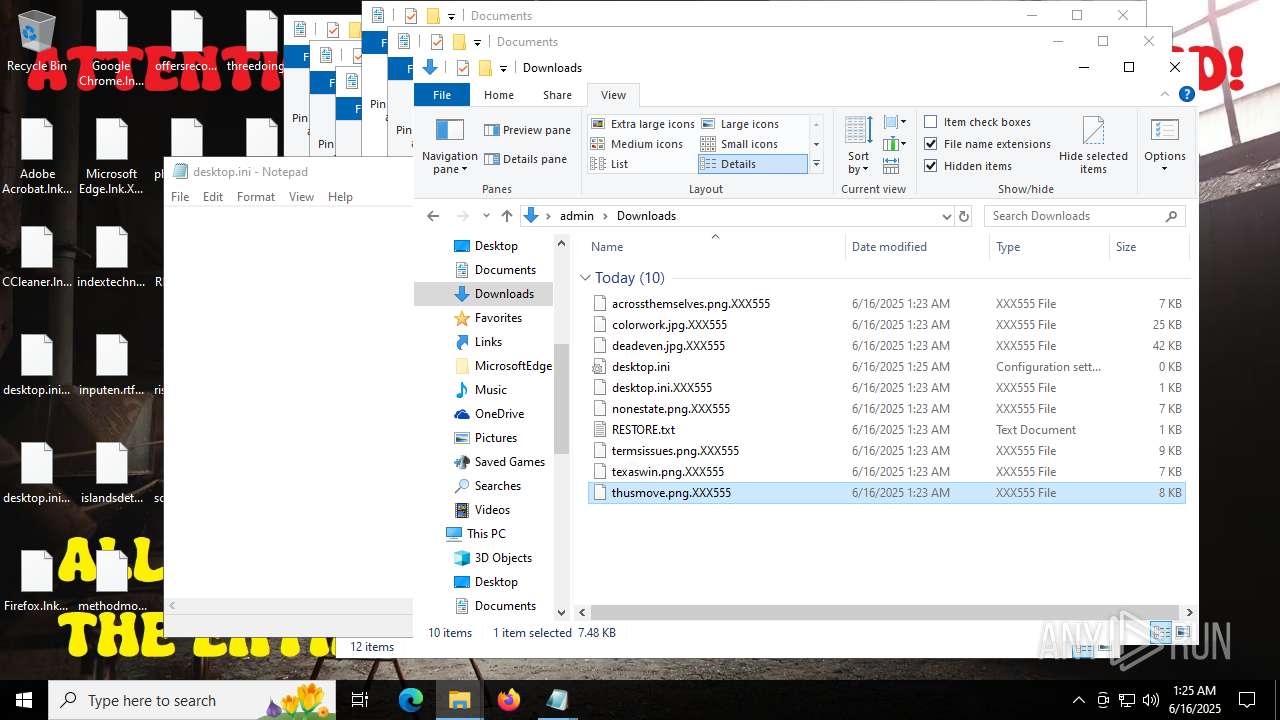Viewport: 1280px width, 720px height.
Task: Open File Explorer from the taskbar
Action: pos(460,700)
